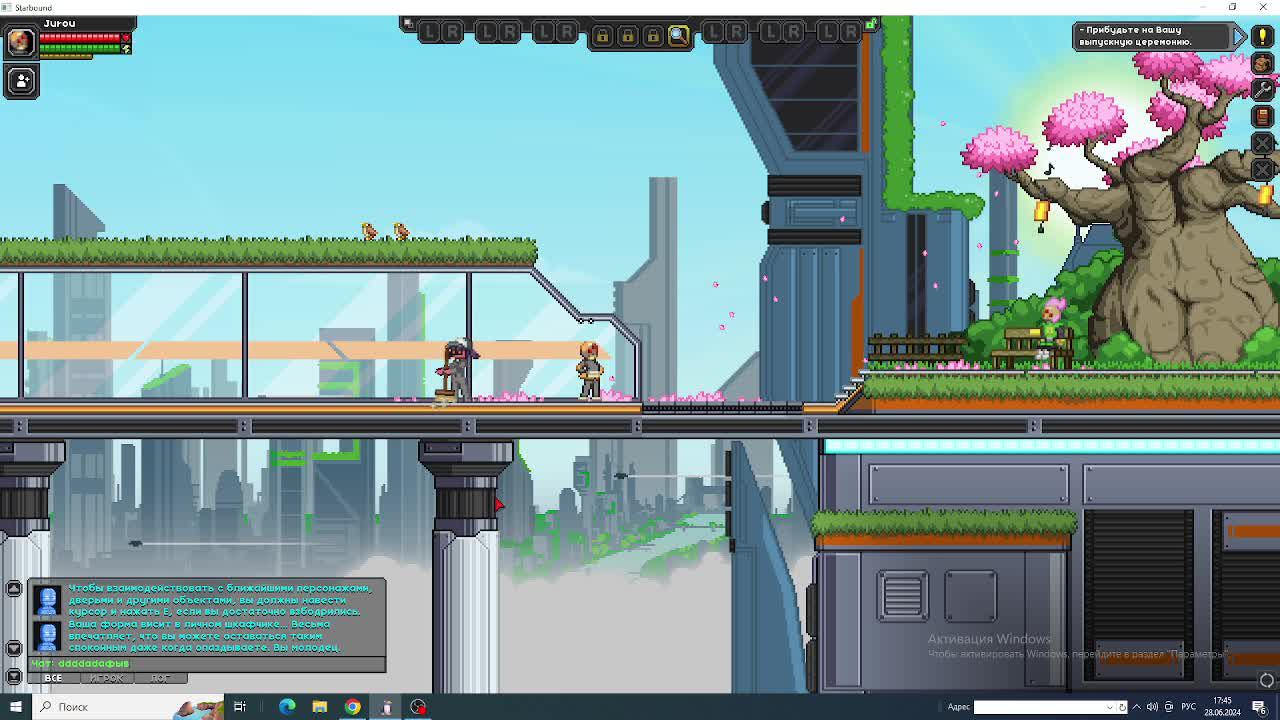This screenshot has height=720, width=1280.
Task: Select first hotbar slot left hand L
Action: click(x=430, y=32)
